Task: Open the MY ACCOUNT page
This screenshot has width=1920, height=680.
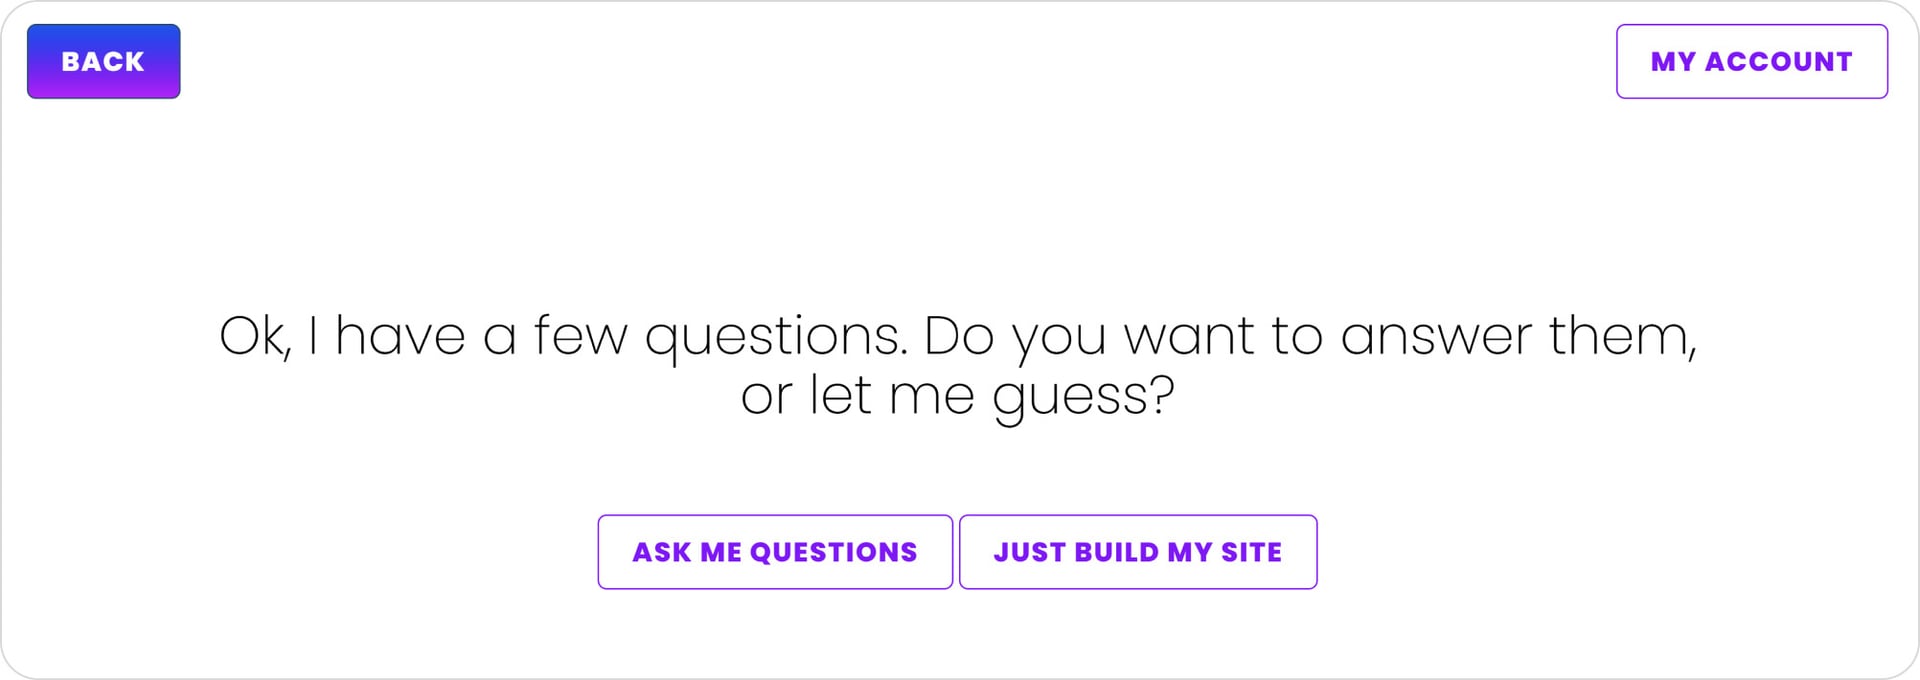Action: [x=1751, y=61]
